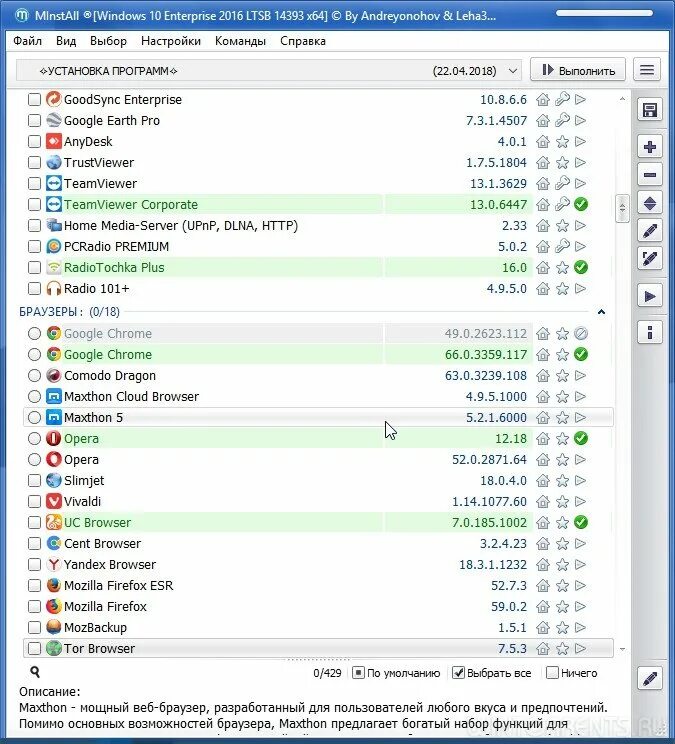Click the play arrow for TrustViewer
This screenshot has width=675, height=744.
[x=580, y=162]
